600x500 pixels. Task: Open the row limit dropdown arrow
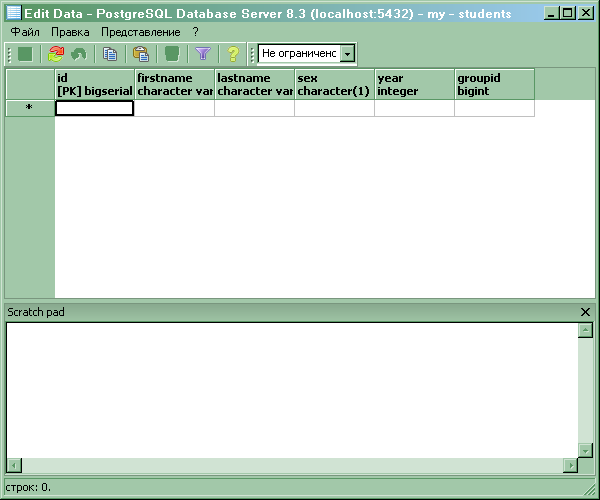coord(347,54)
